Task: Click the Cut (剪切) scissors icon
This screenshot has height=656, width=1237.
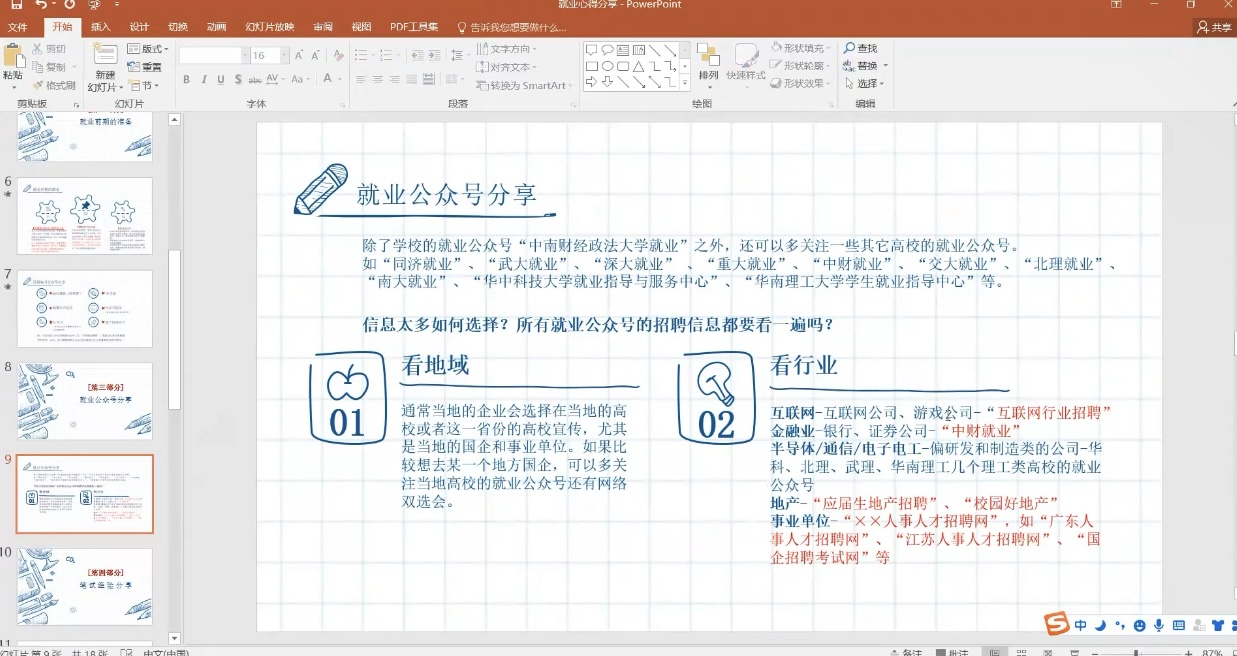Action: pyautogui.click(x=38, y=48)
